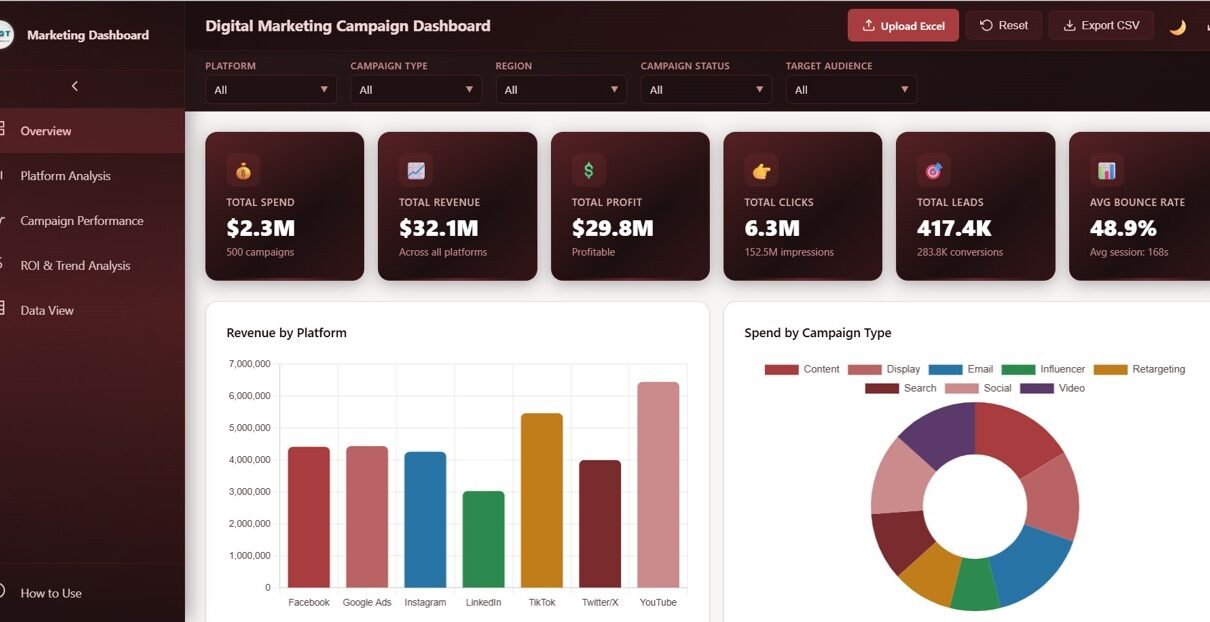Screen dimensions: 1210x622
Task: Open the Region filter dropdown
Action: (561, 90)
